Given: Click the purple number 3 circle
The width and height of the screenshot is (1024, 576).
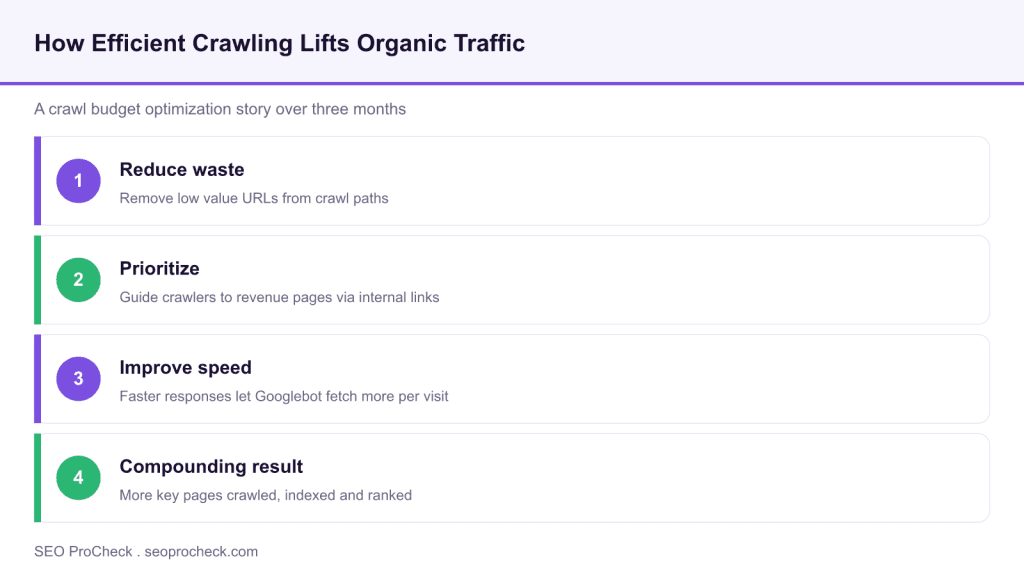Looking at the screenshot, I should pyautogui.click(x=78, y=379).
